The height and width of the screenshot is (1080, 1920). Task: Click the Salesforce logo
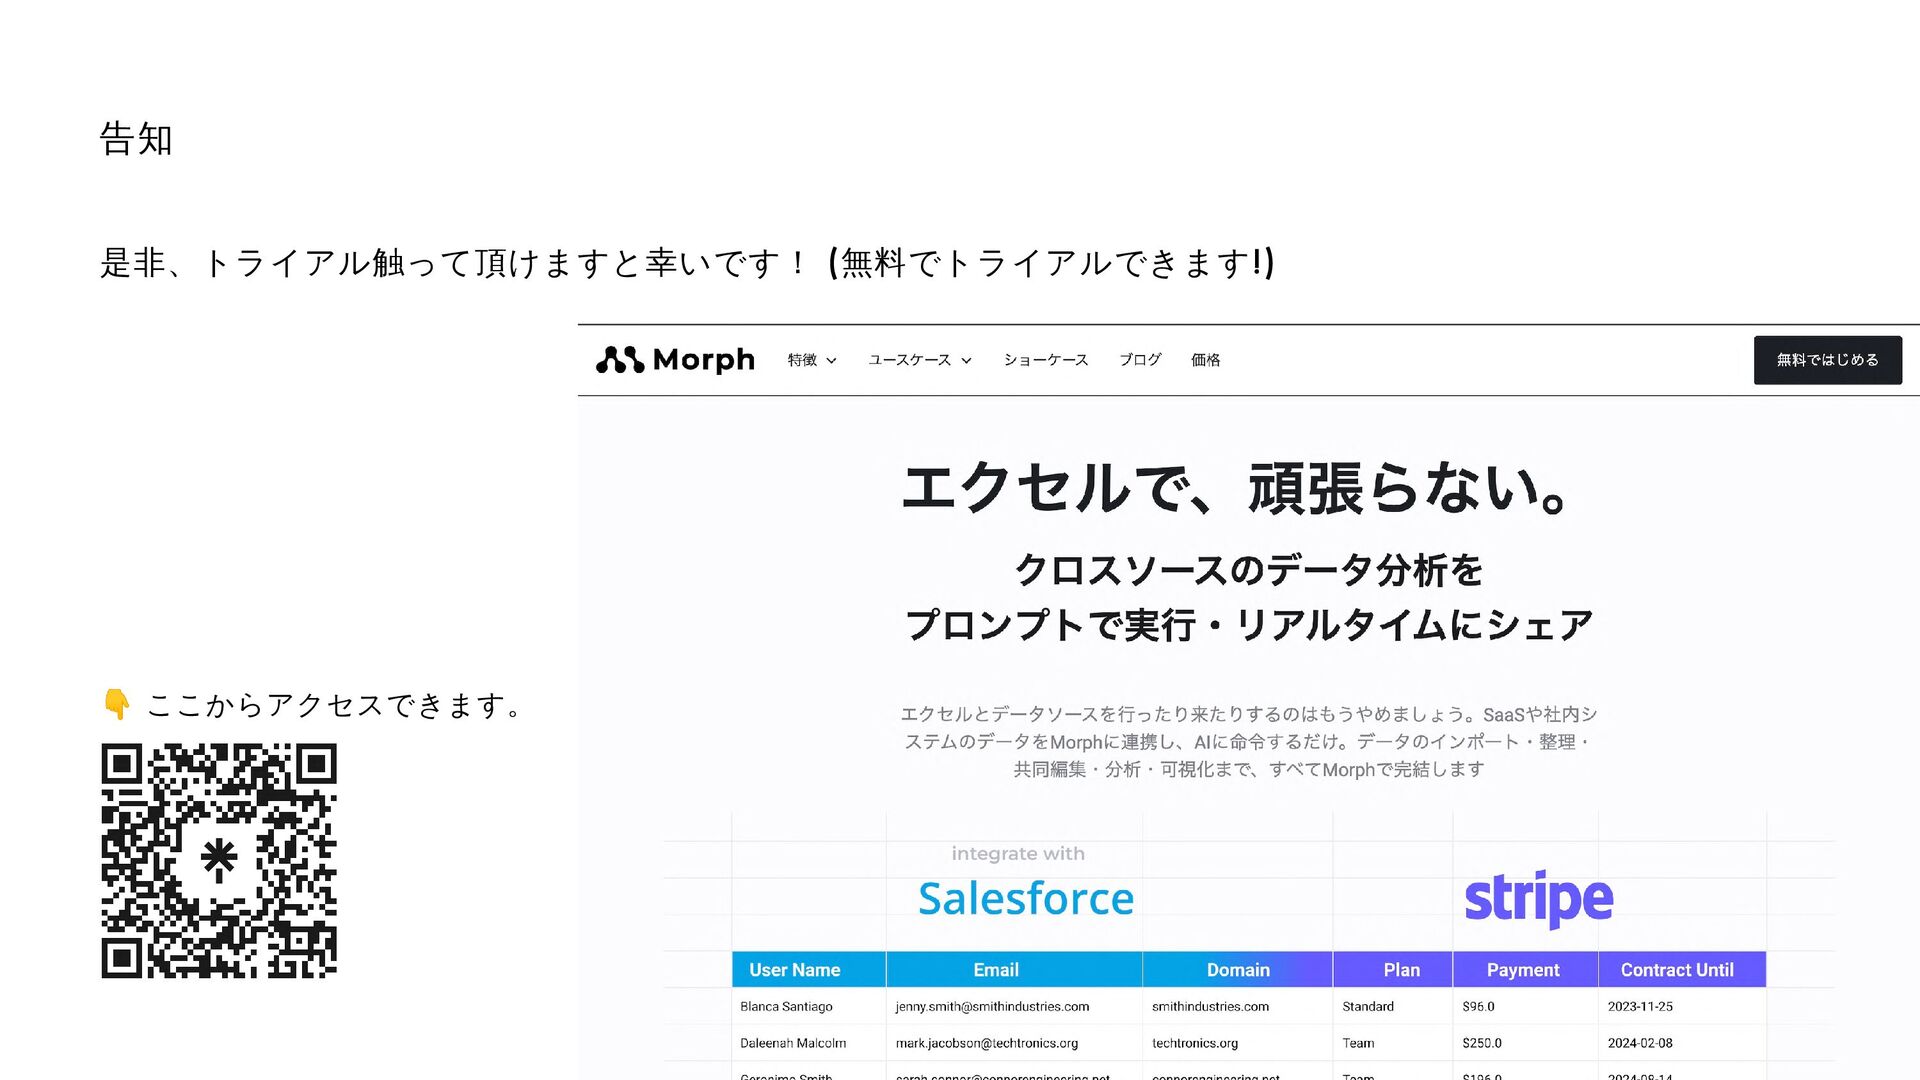click(x=1026, y=898)
